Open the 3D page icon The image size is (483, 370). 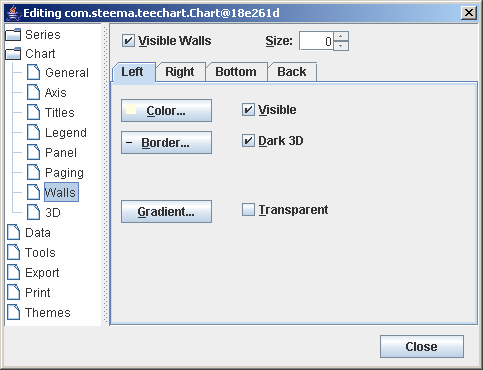(33, 212)
